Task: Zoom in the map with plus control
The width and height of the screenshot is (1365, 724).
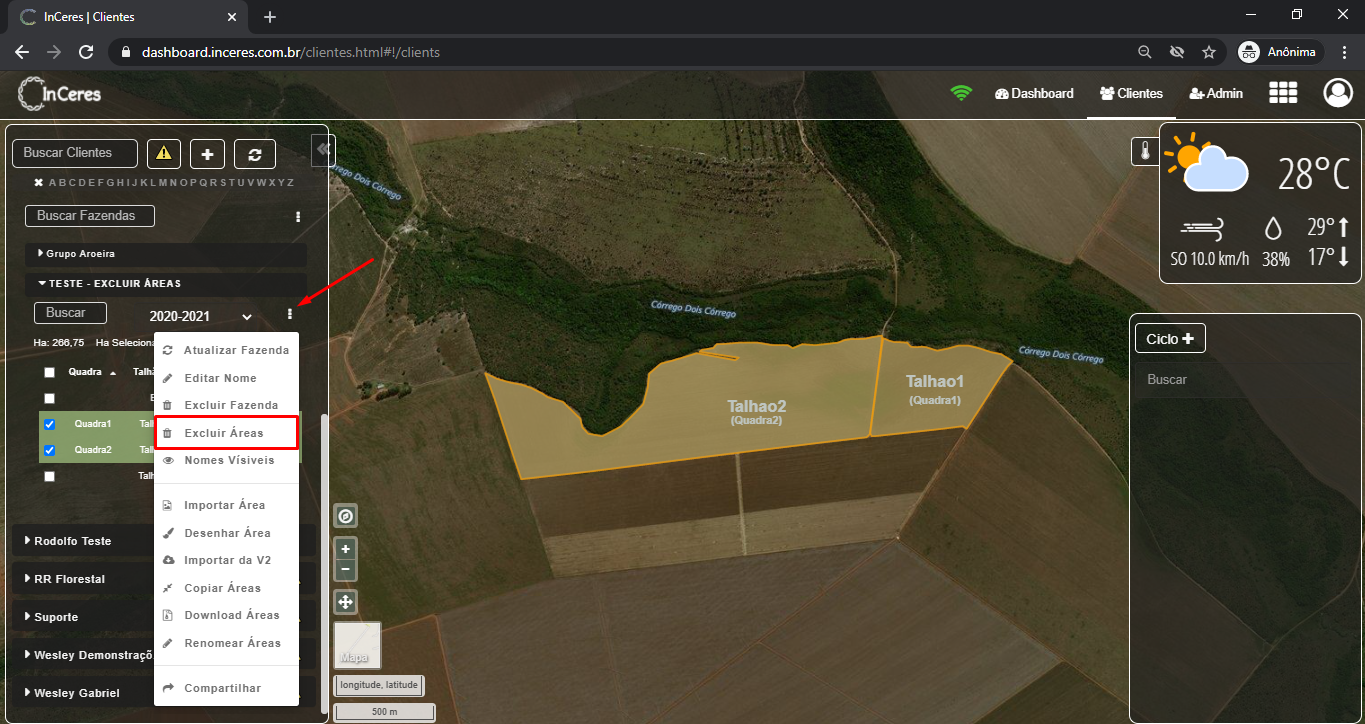Action: tap(345, 549)
